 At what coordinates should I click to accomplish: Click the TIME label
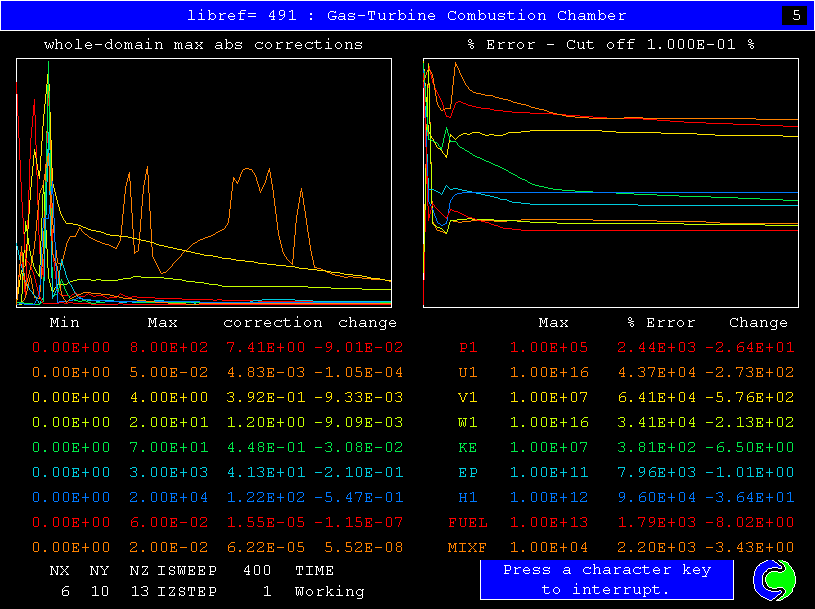[x=314, y=571]
